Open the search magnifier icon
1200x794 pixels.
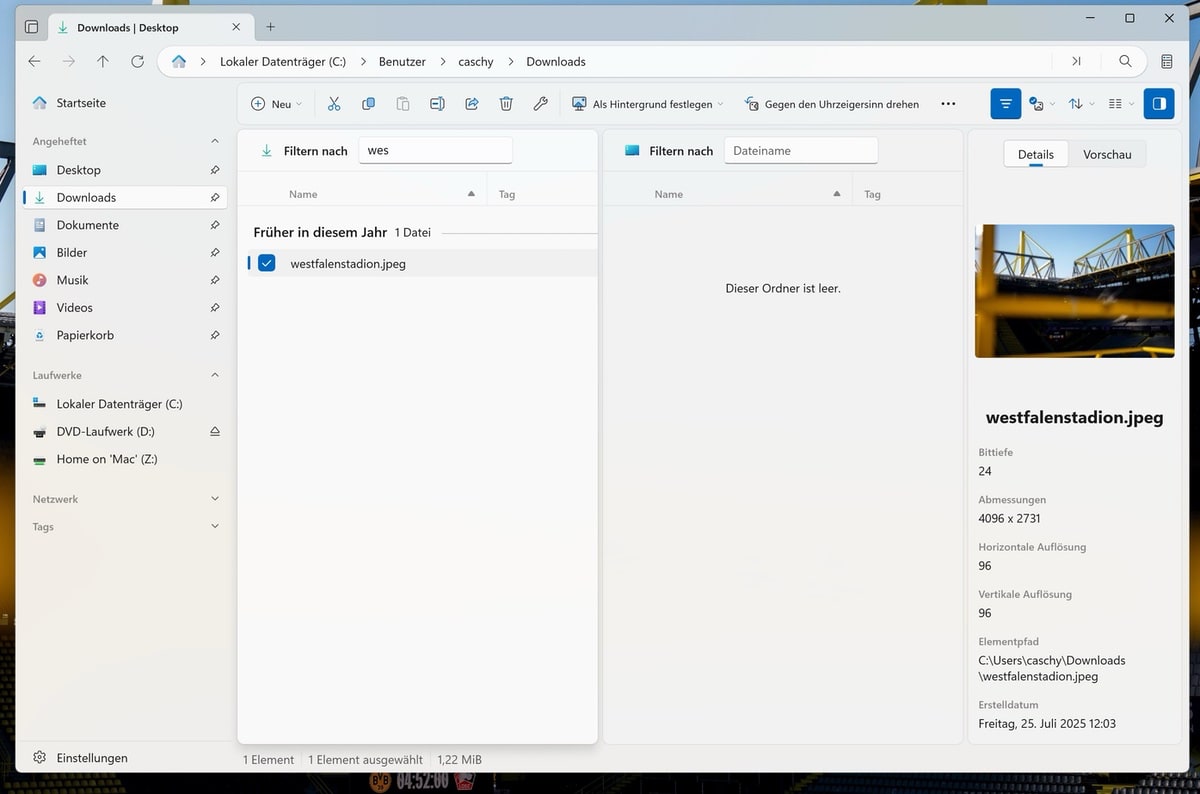1125,61
